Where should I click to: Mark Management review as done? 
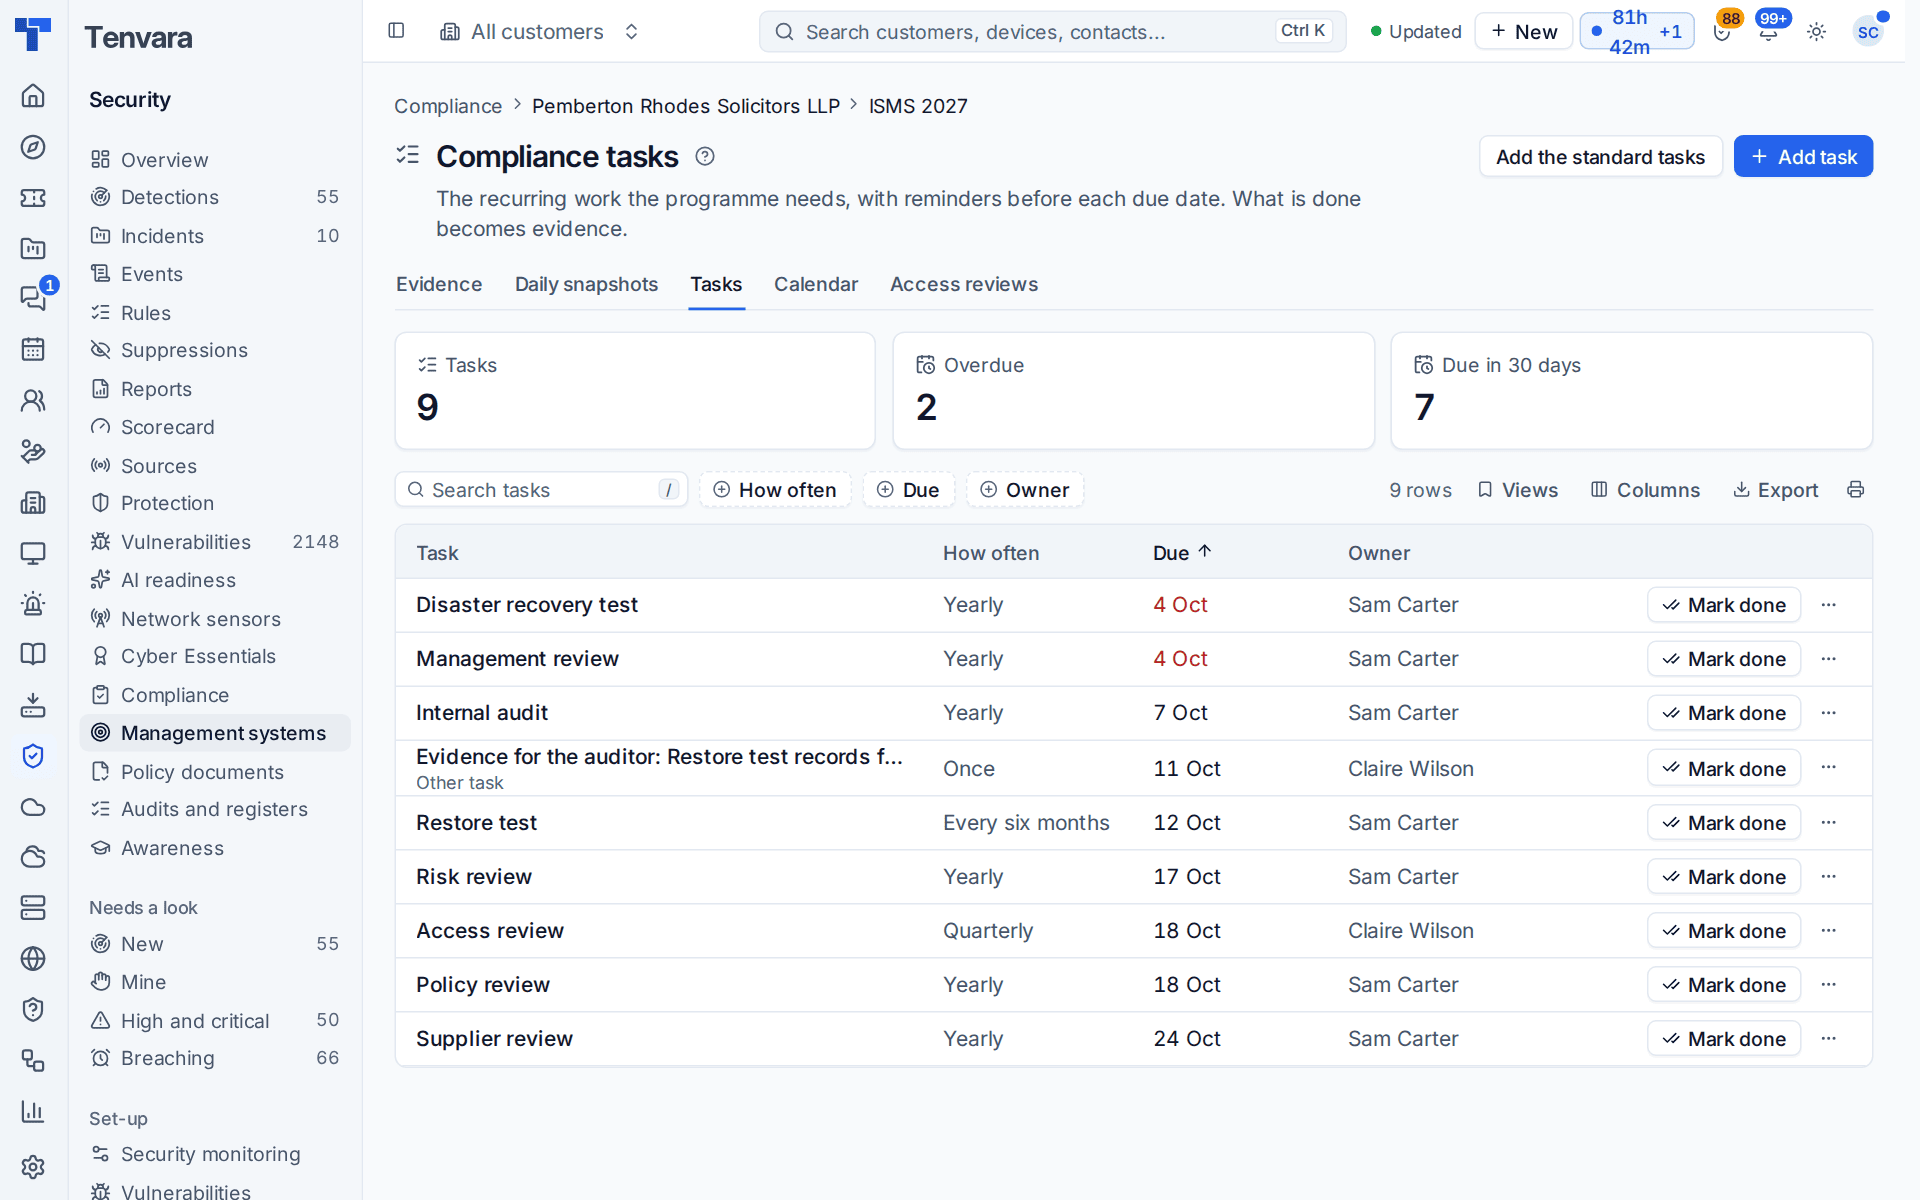click(x=1724, y=659)
